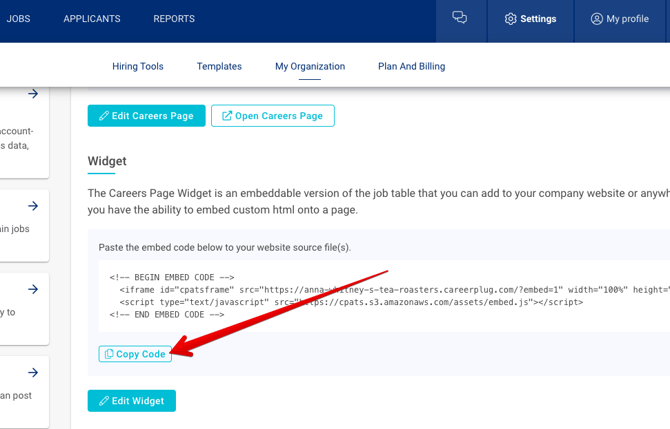This screenshot has height=429, width=670.
Task: Switch to Hiring Tools tab
Action: click(138, 67)
